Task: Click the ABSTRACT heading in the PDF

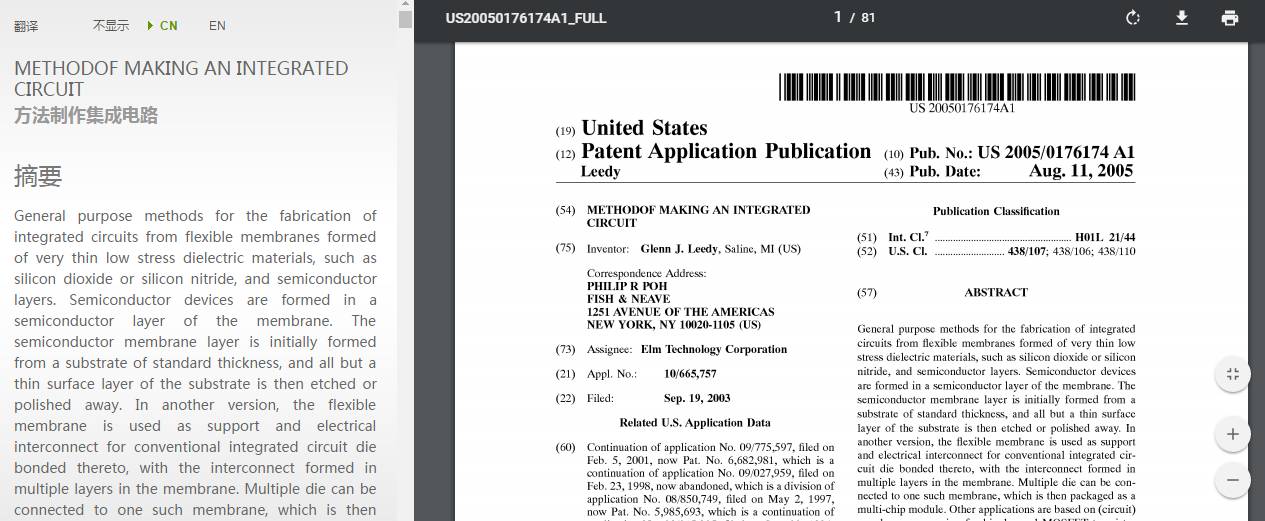Action: [996, 292]
